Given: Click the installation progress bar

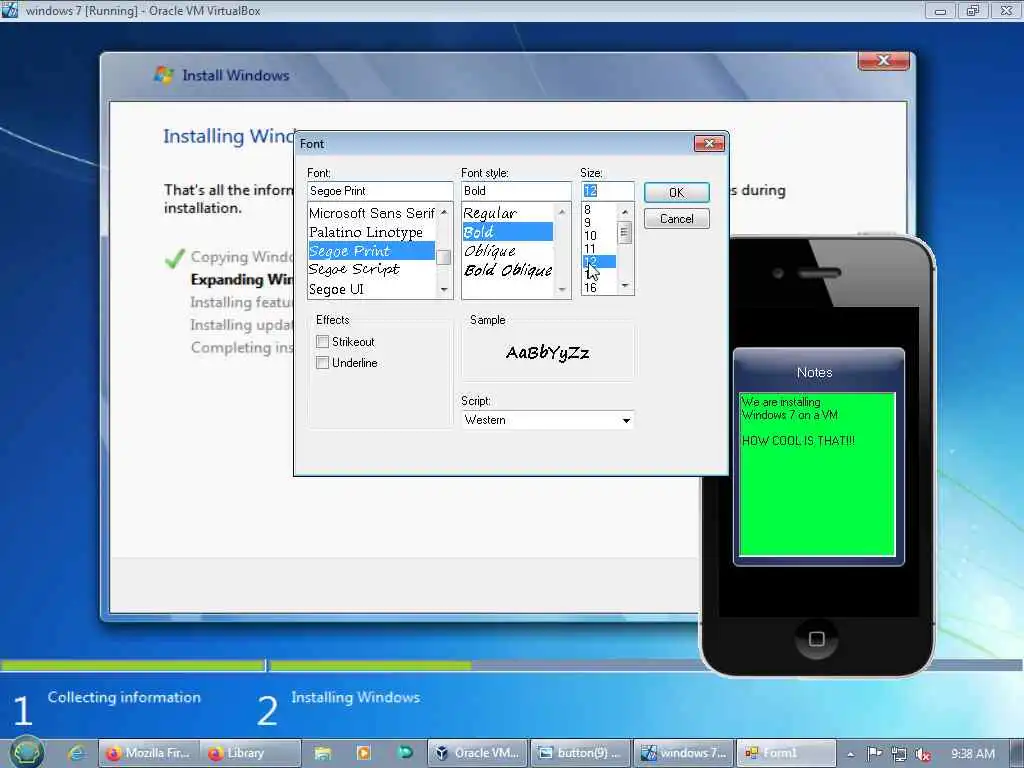Looking at the screenshot, I should [511, 665].
